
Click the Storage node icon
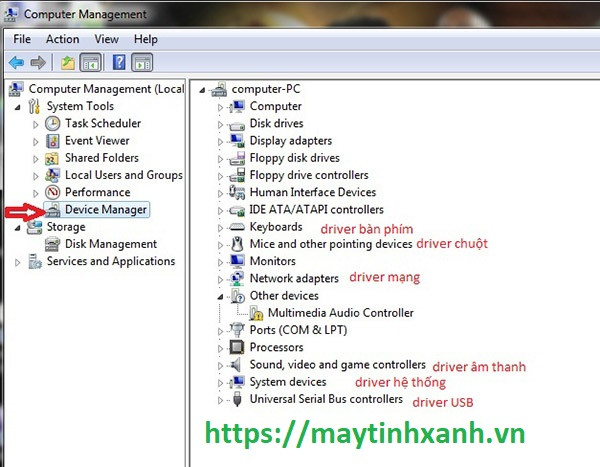pos(34,227)
